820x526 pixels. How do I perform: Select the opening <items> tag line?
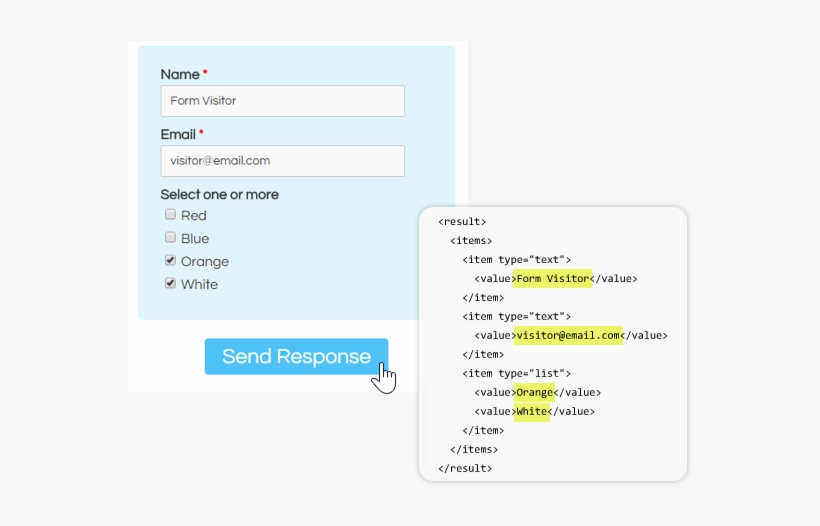click(x=471, y=241)
